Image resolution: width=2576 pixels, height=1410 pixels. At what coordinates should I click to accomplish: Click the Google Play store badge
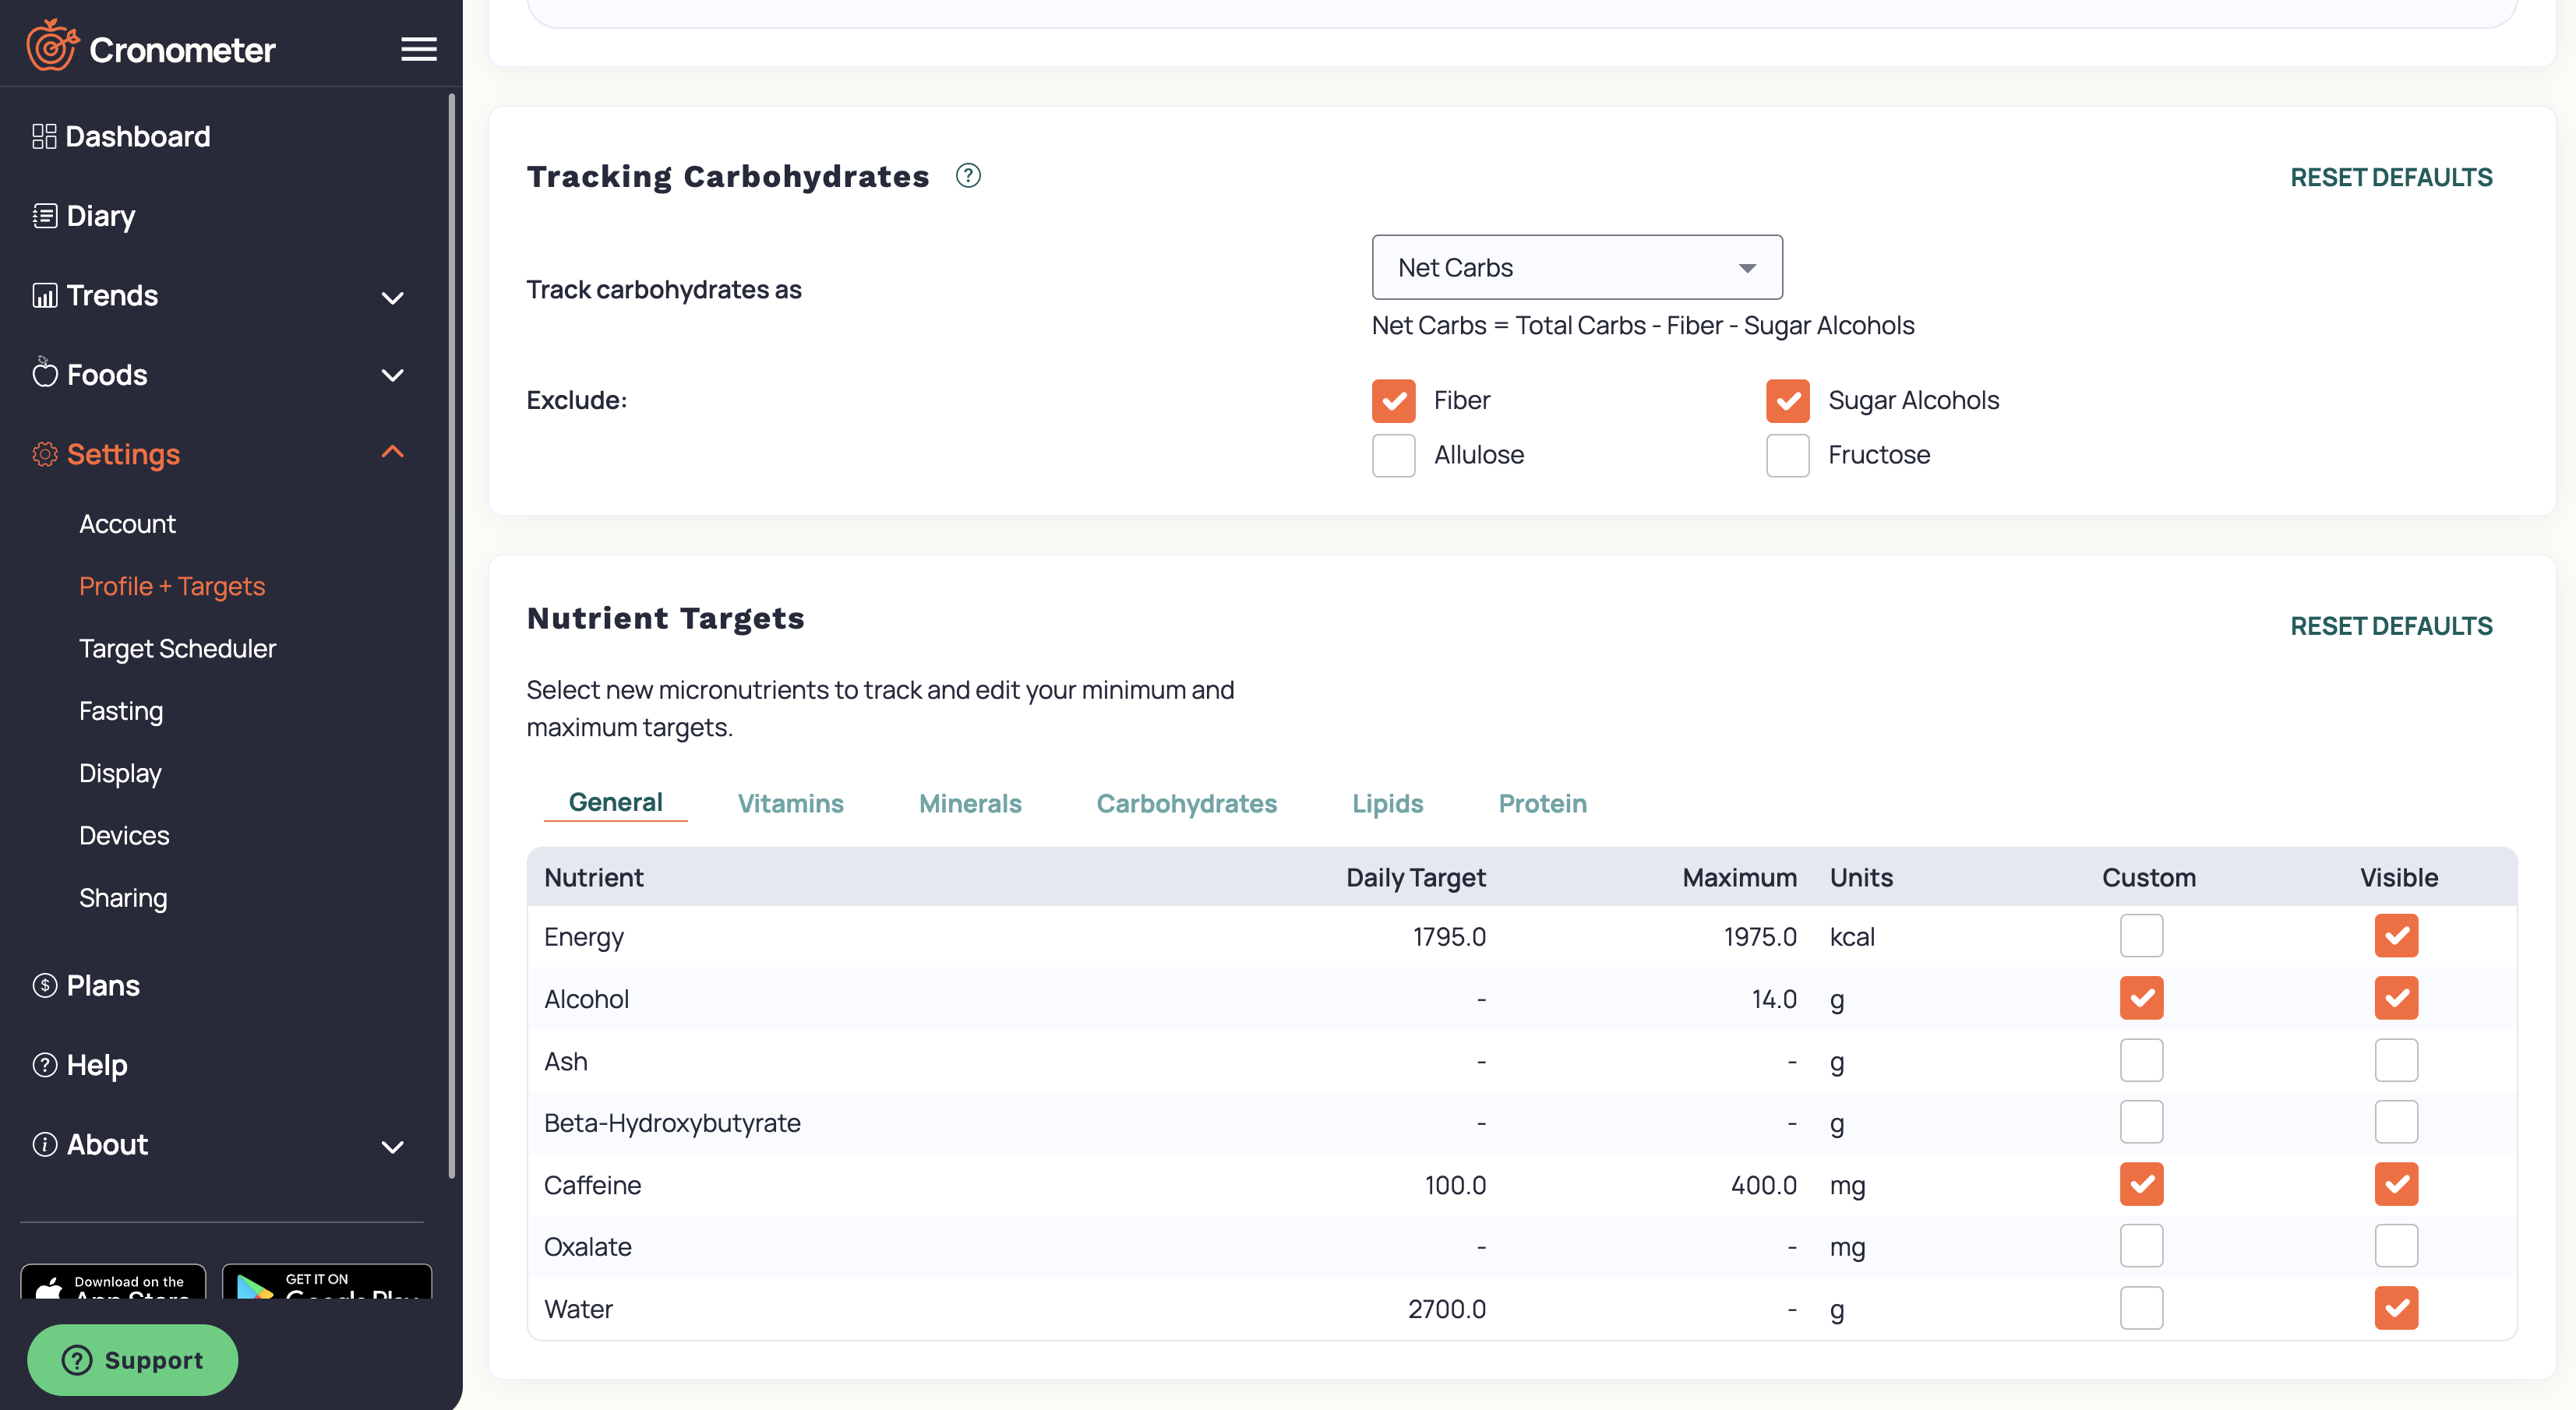coord(327,1282)
